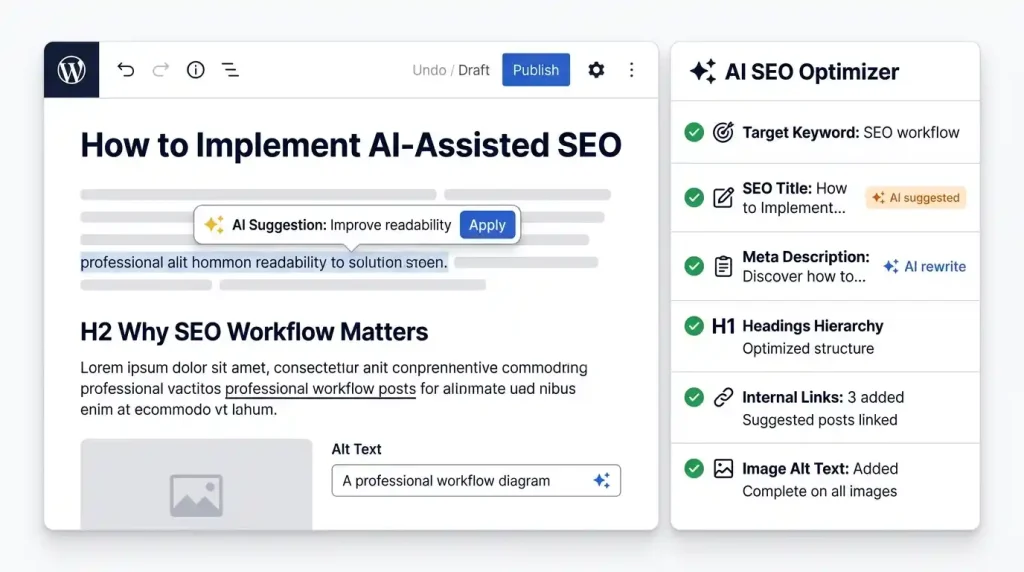Click the H2 Why SEO Workflow Matters heading
The image size is (1024, 572).
pyautogui.click(x=254, y=332)
